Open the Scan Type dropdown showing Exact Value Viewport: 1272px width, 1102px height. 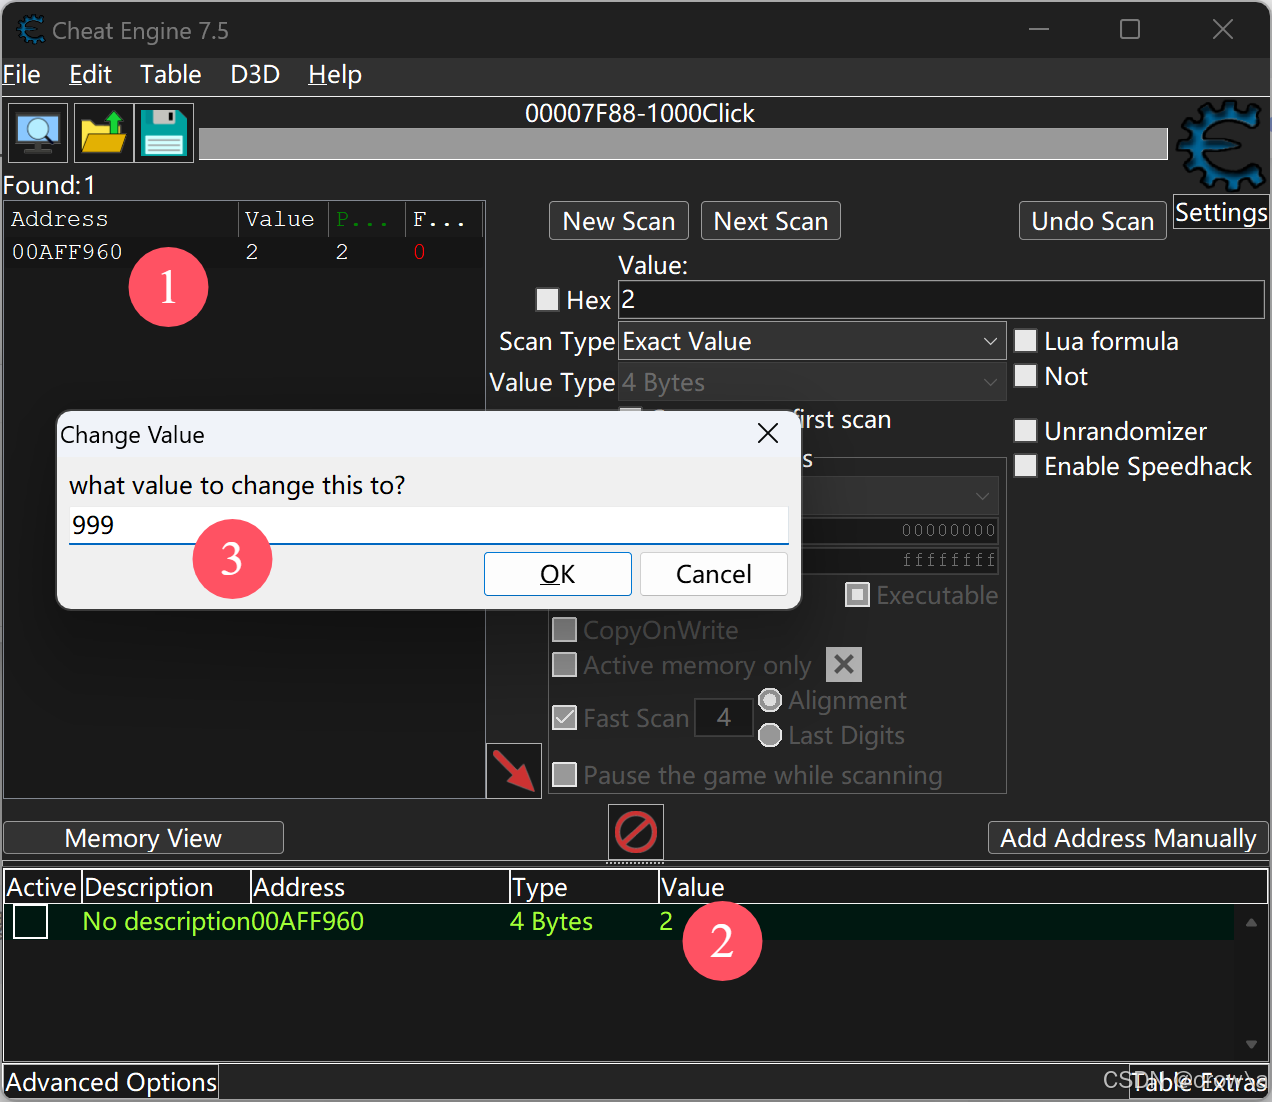(812, 341)
